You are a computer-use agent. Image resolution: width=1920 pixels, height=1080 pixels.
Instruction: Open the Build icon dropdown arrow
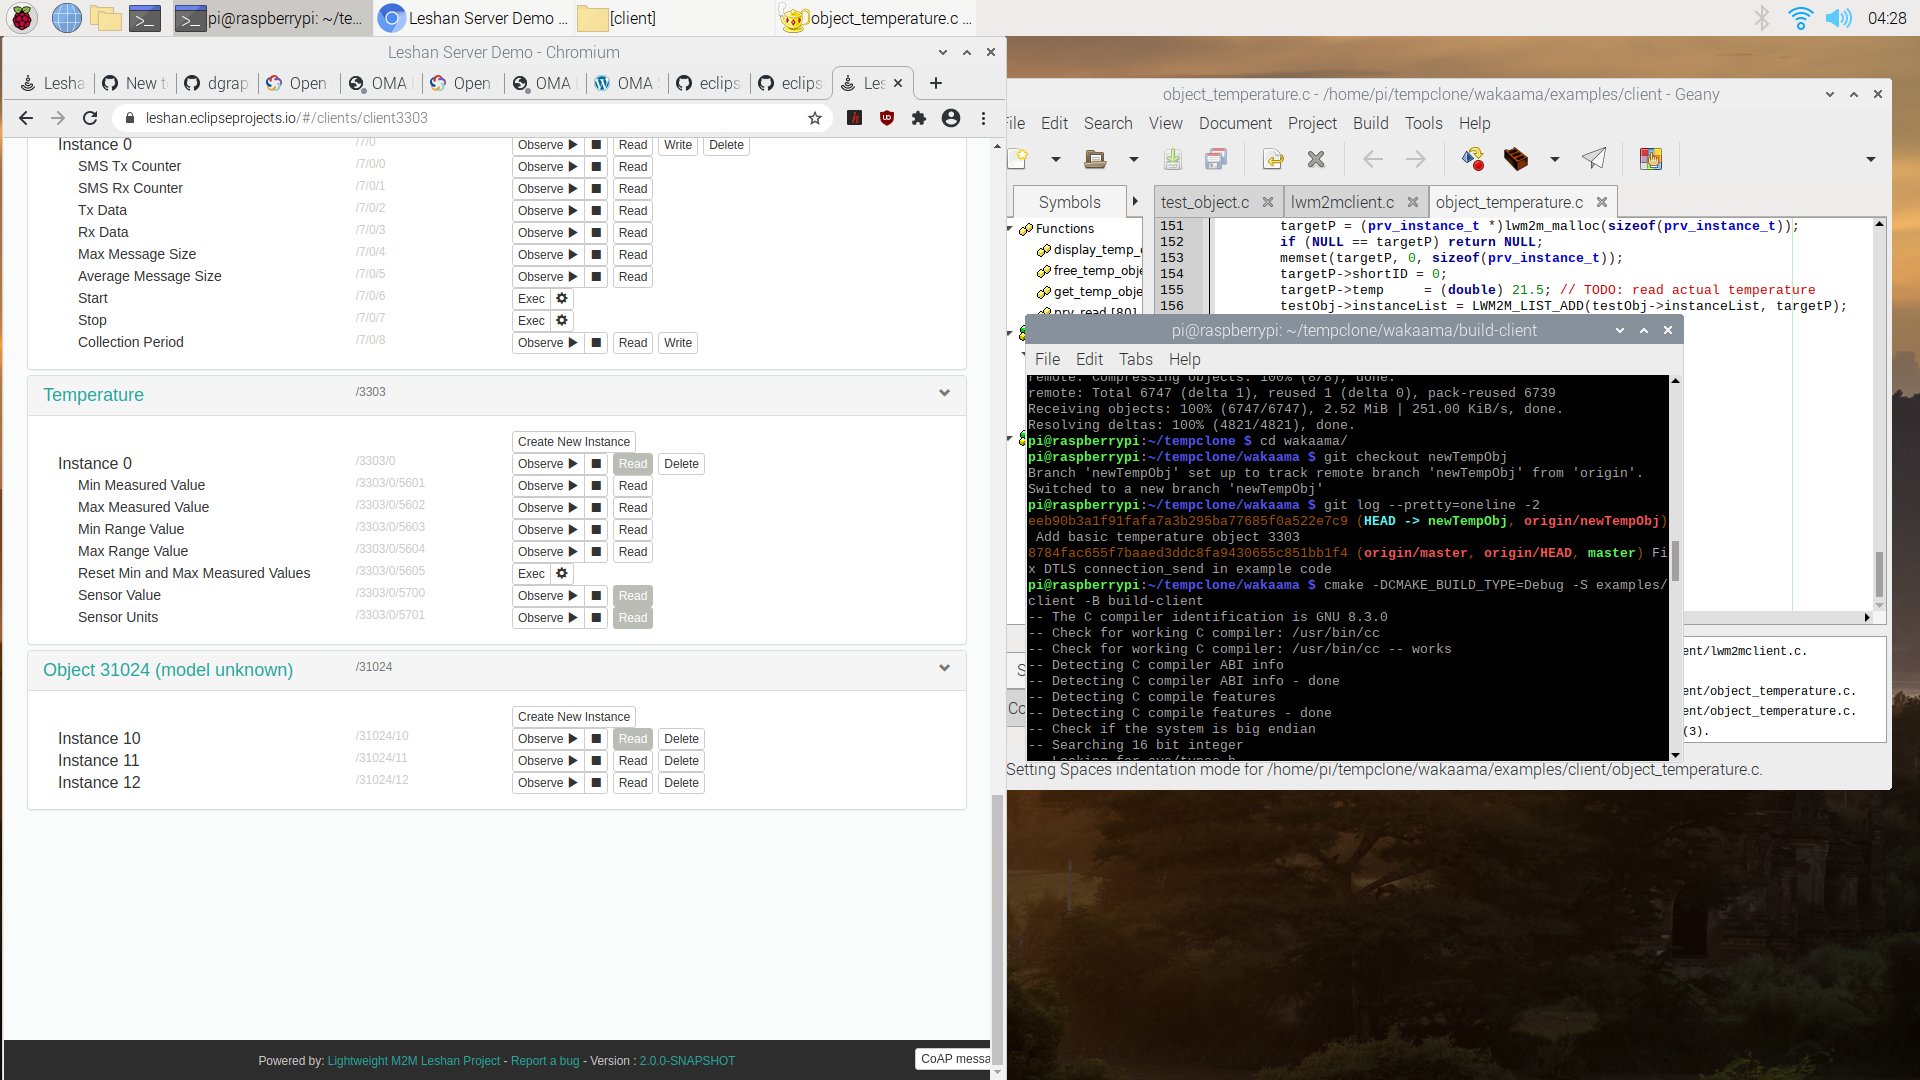(x=1554, y=159)
